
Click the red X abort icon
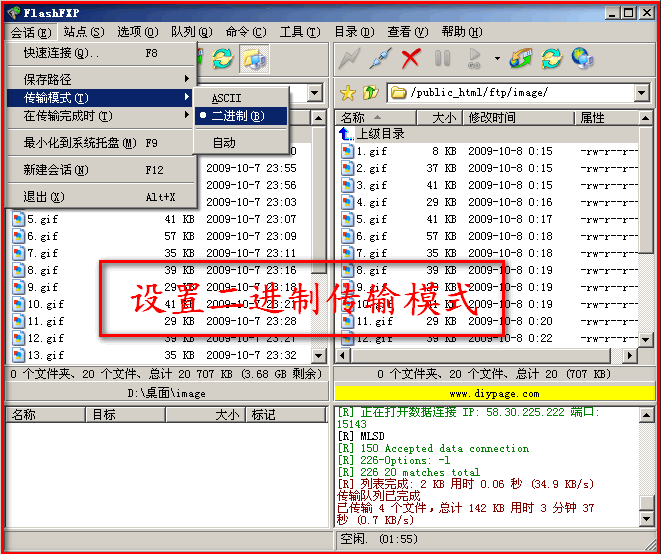(x=411, y=58)
